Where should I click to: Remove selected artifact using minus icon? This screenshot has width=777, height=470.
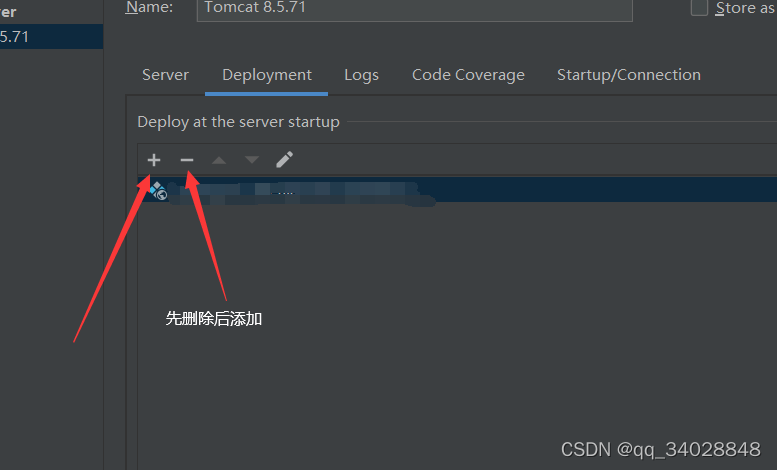coord(187,160)
